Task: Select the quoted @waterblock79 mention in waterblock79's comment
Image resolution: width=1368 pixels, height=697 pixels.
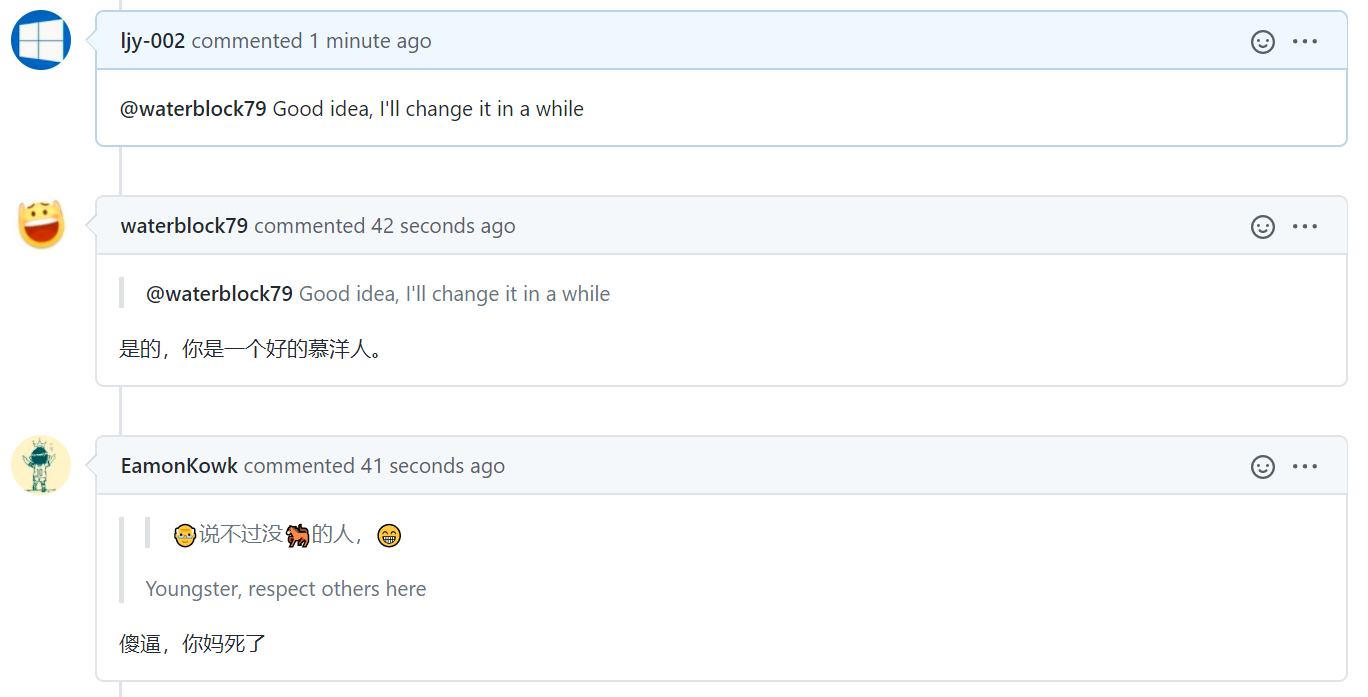Action: pyautogui.click(x=219, y=294)
